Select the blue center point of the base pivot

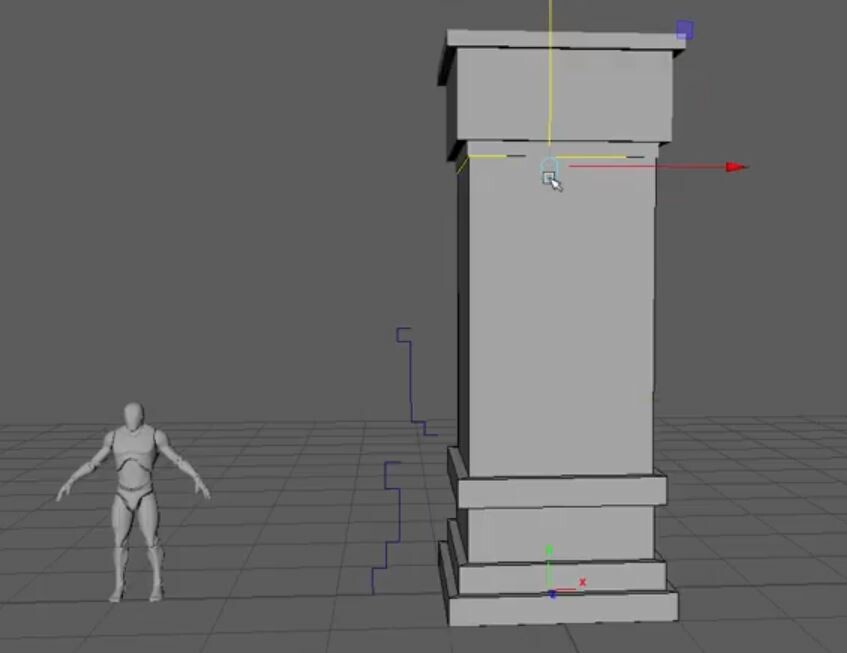[551, 593]
